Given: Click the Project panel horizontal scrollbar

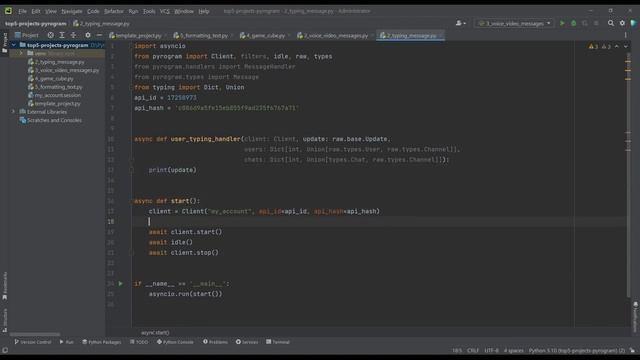Looking at the screenshot, I should coord(35,334).
